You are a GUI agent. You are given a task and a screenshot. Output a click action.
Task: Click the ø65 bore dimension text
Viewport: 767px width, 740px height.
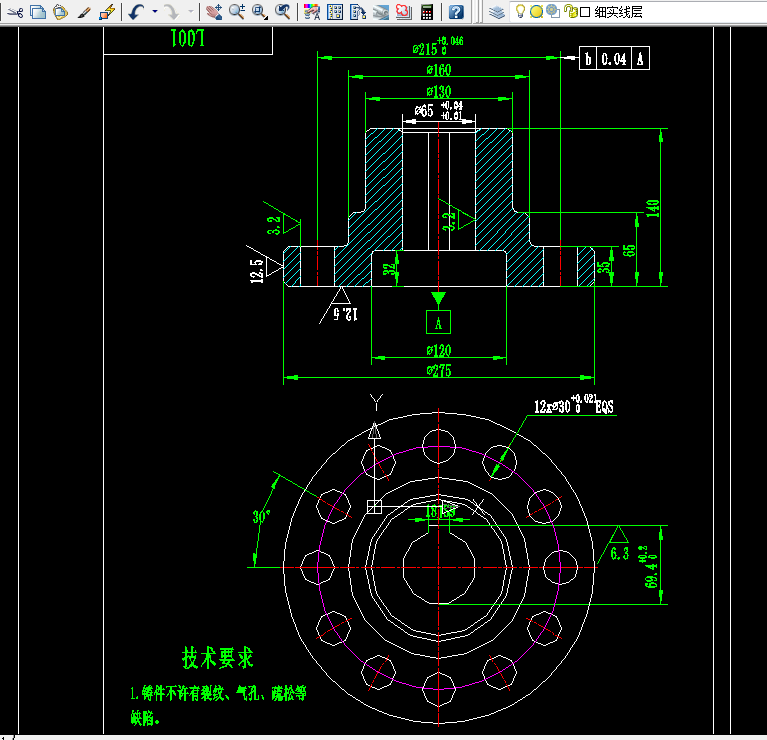438,111
